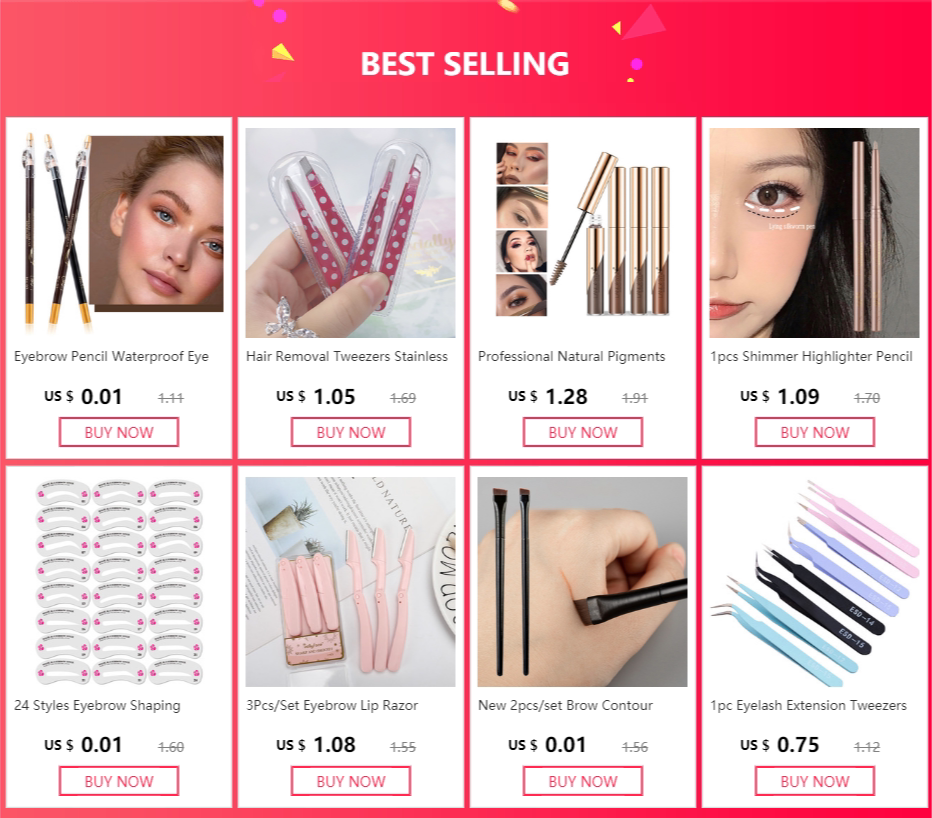
Task: Open the colorful eyelash extension tweezers image
Action: 814,581
